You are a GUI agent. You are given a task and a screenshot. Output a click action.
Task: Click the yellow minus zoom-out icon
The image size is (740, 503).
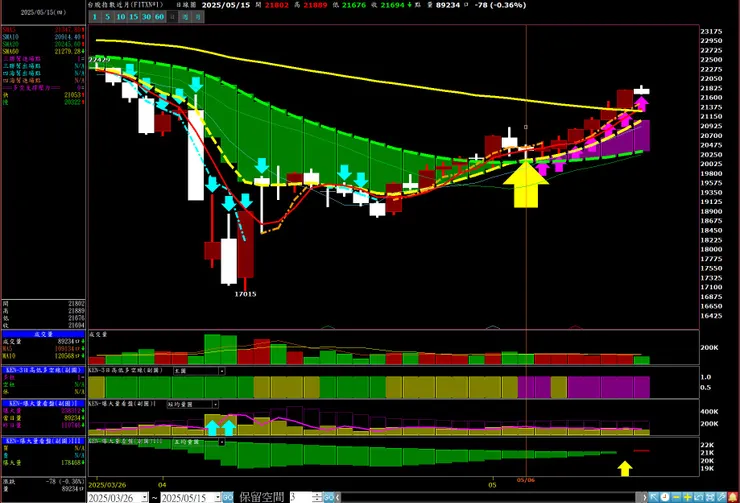(x=676, y=497)
